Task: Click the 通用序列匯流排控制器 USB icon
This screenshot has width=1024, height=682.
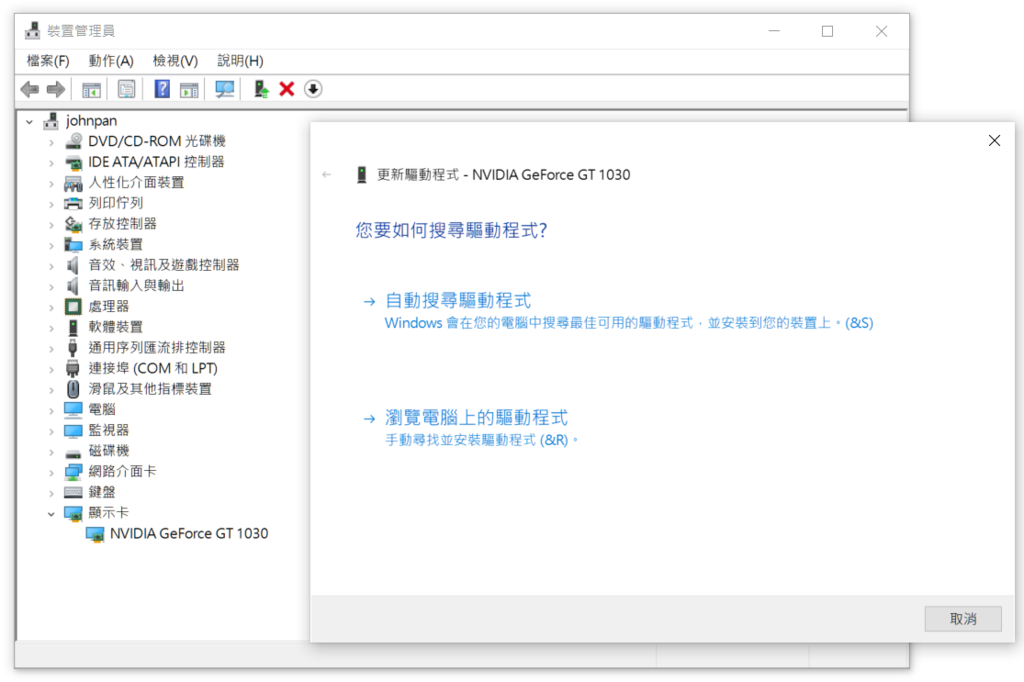Action: 73,348
